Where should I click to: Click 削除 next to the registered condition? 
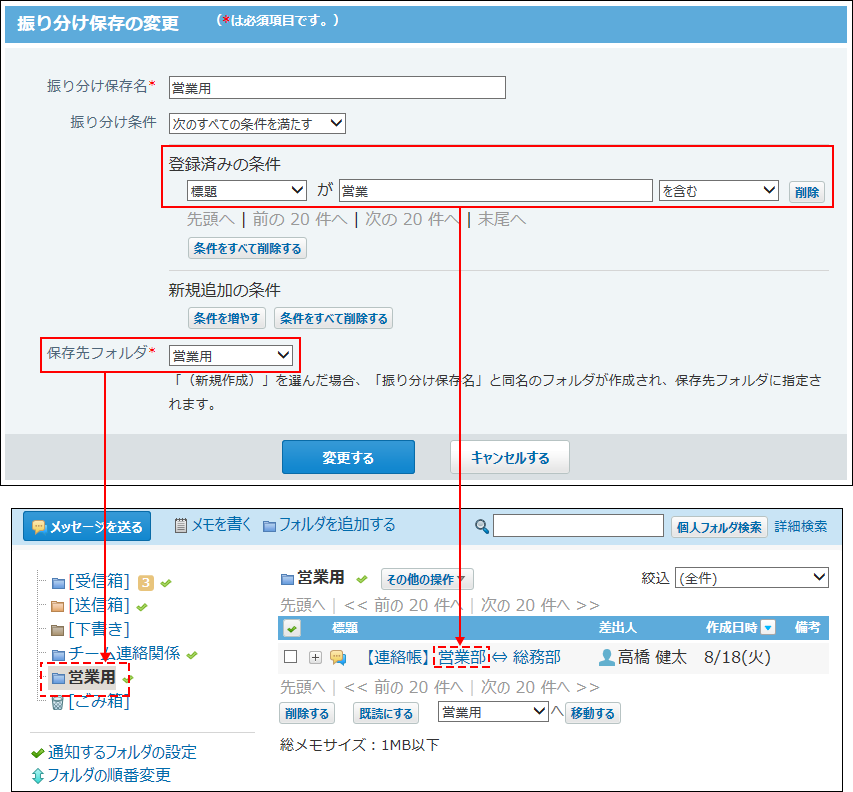[806, 192]
